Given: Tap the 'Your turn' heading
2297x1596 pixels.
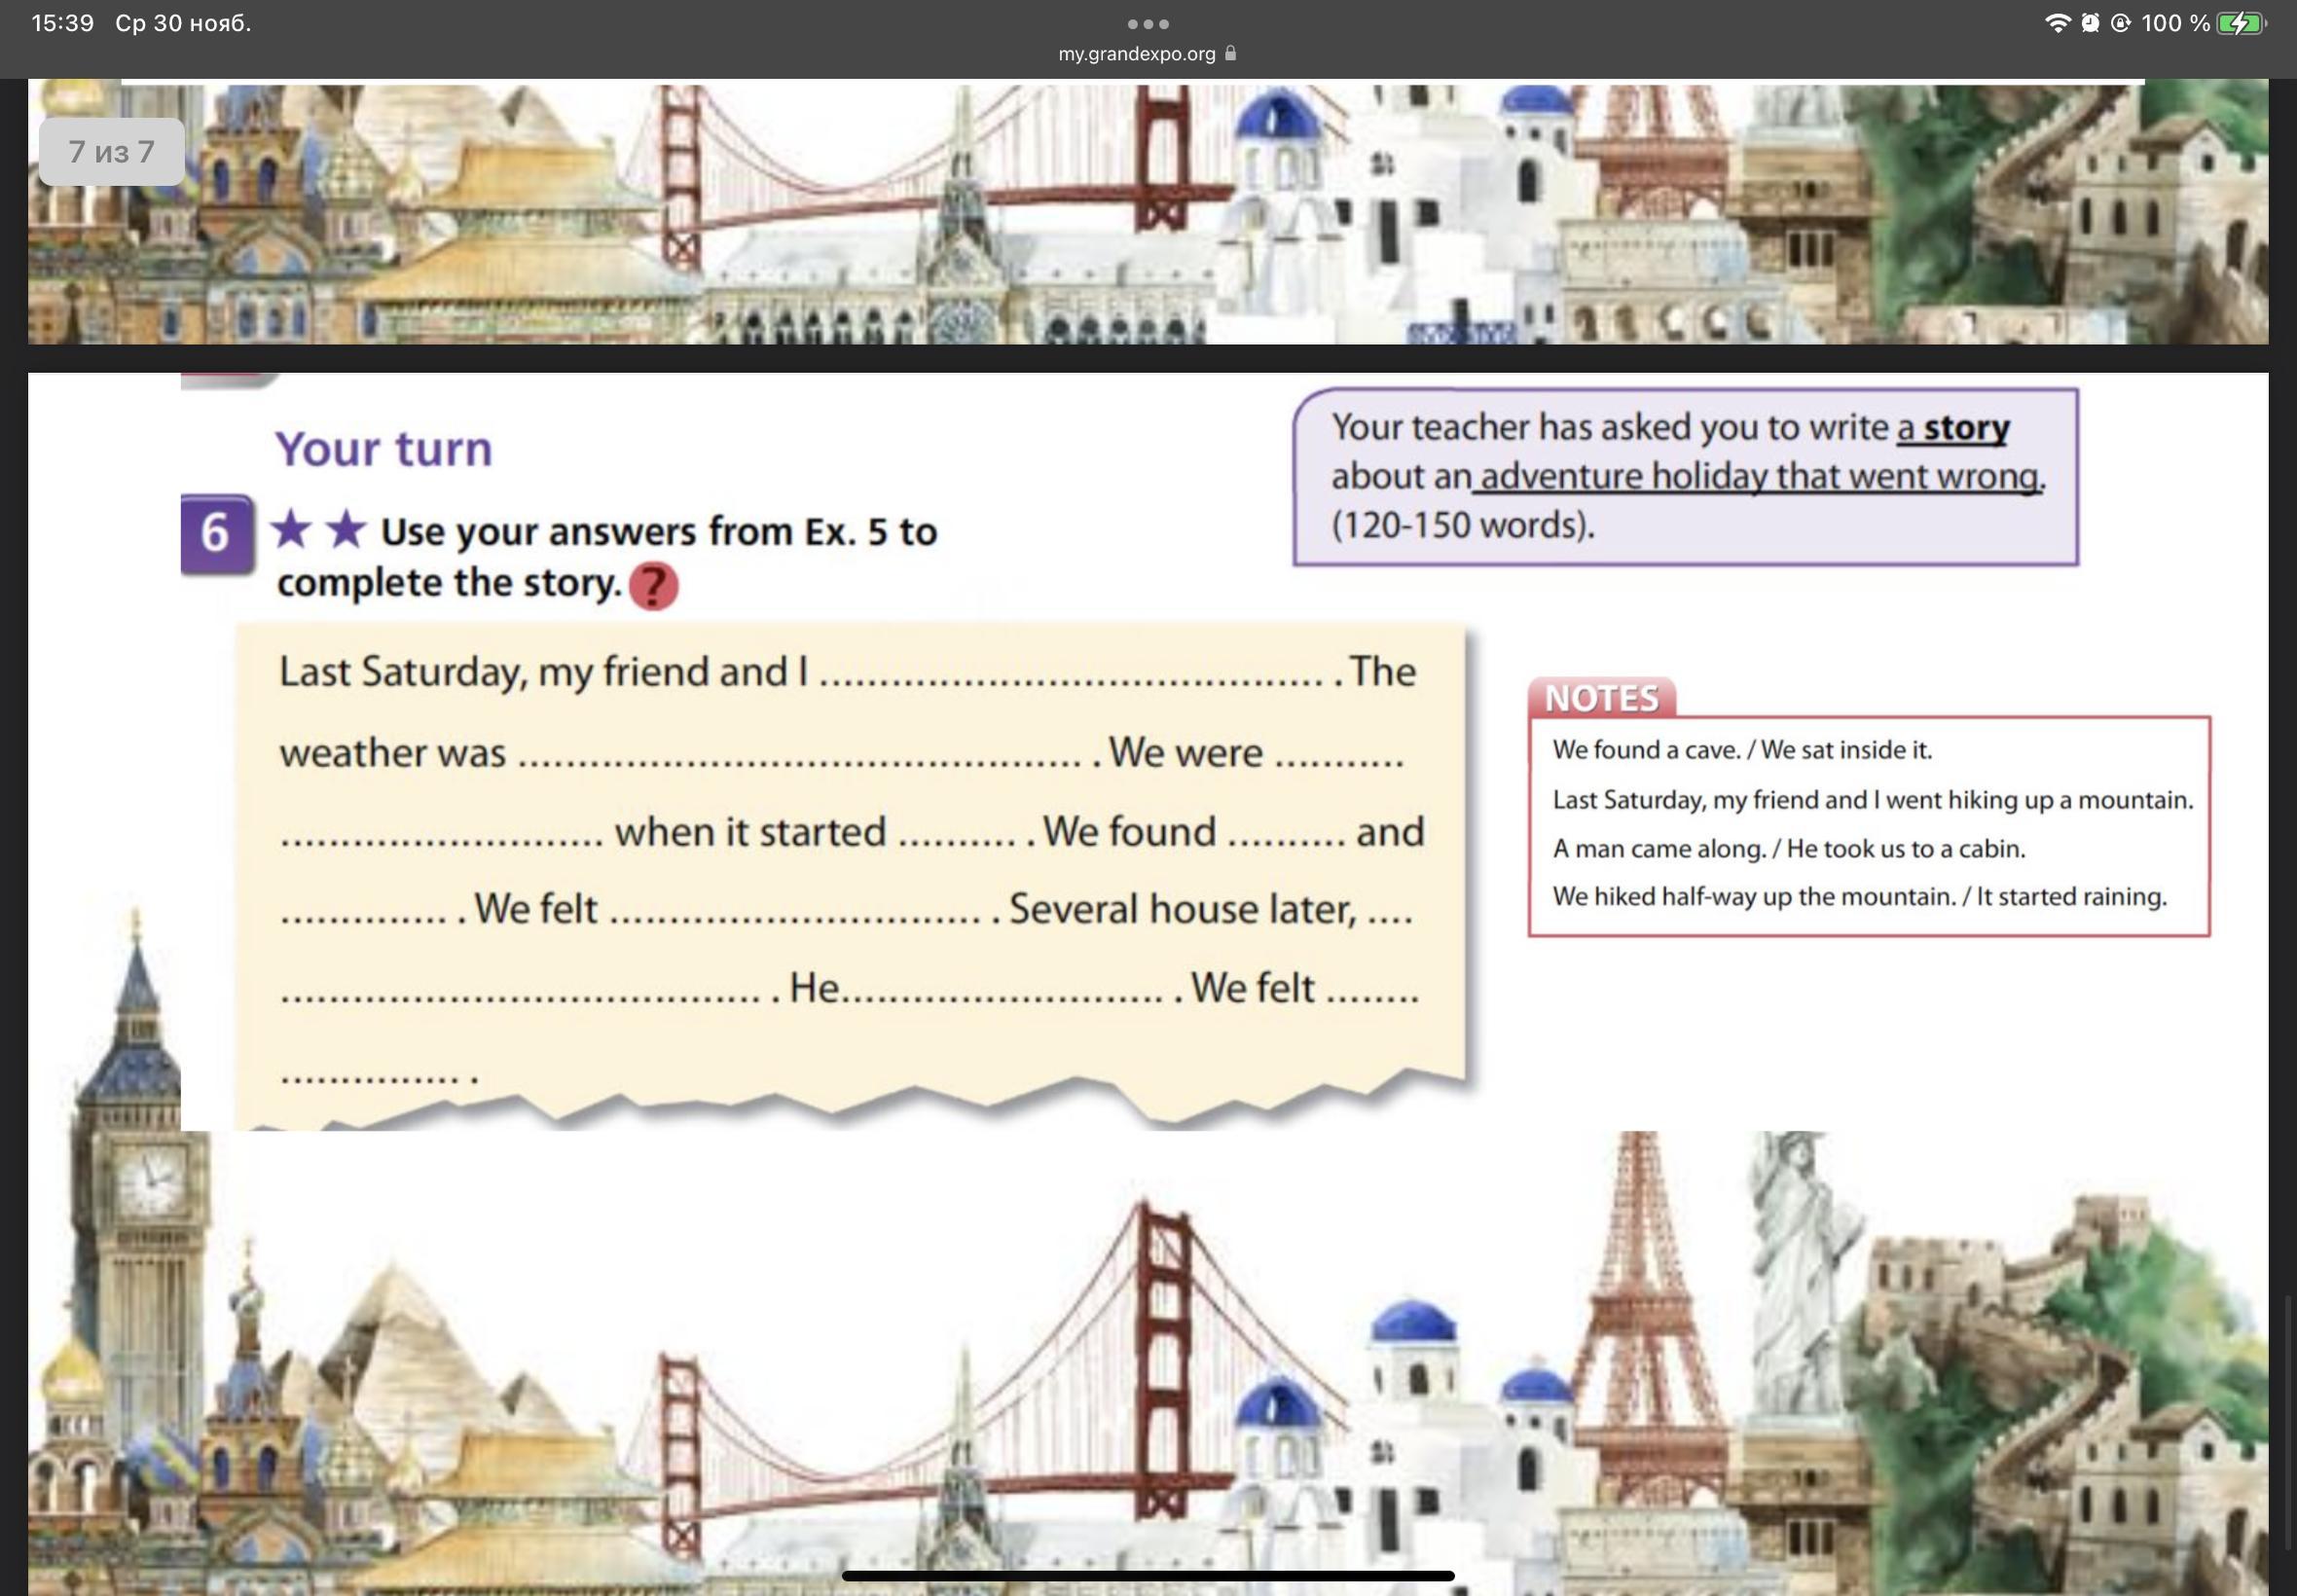Looking at the screenshot, I should [x=384, y=449].
